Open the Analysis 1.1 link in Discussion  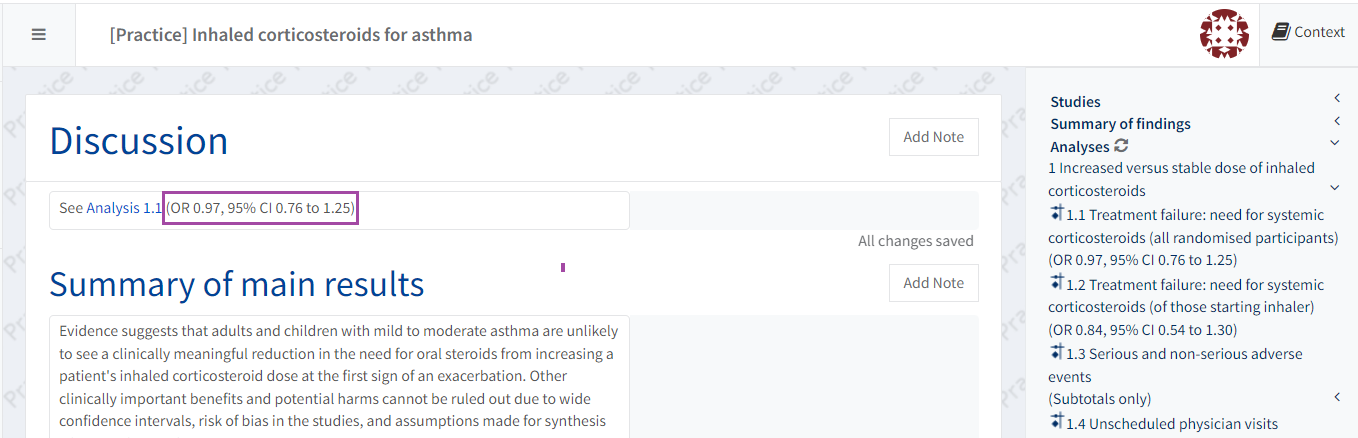point(124,208)
